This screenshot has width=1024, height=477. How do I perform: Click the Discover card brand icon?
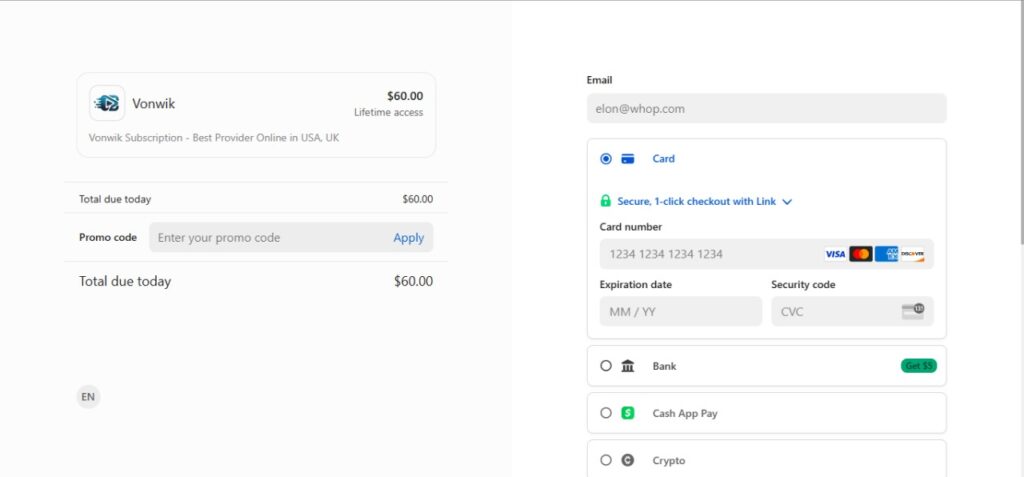point(912,254)
